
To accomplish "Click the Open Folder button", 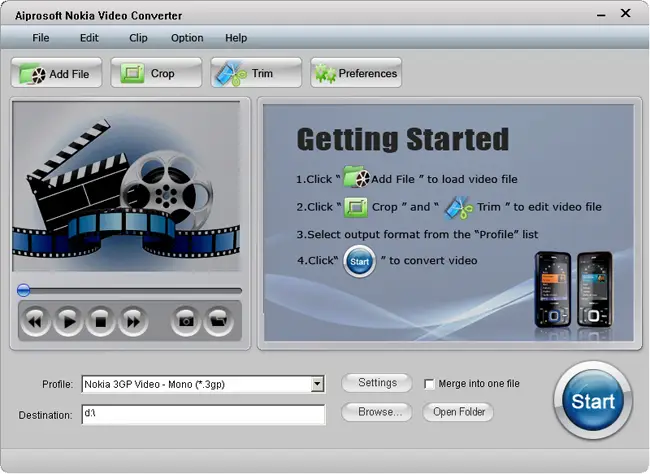I will 458,412.
